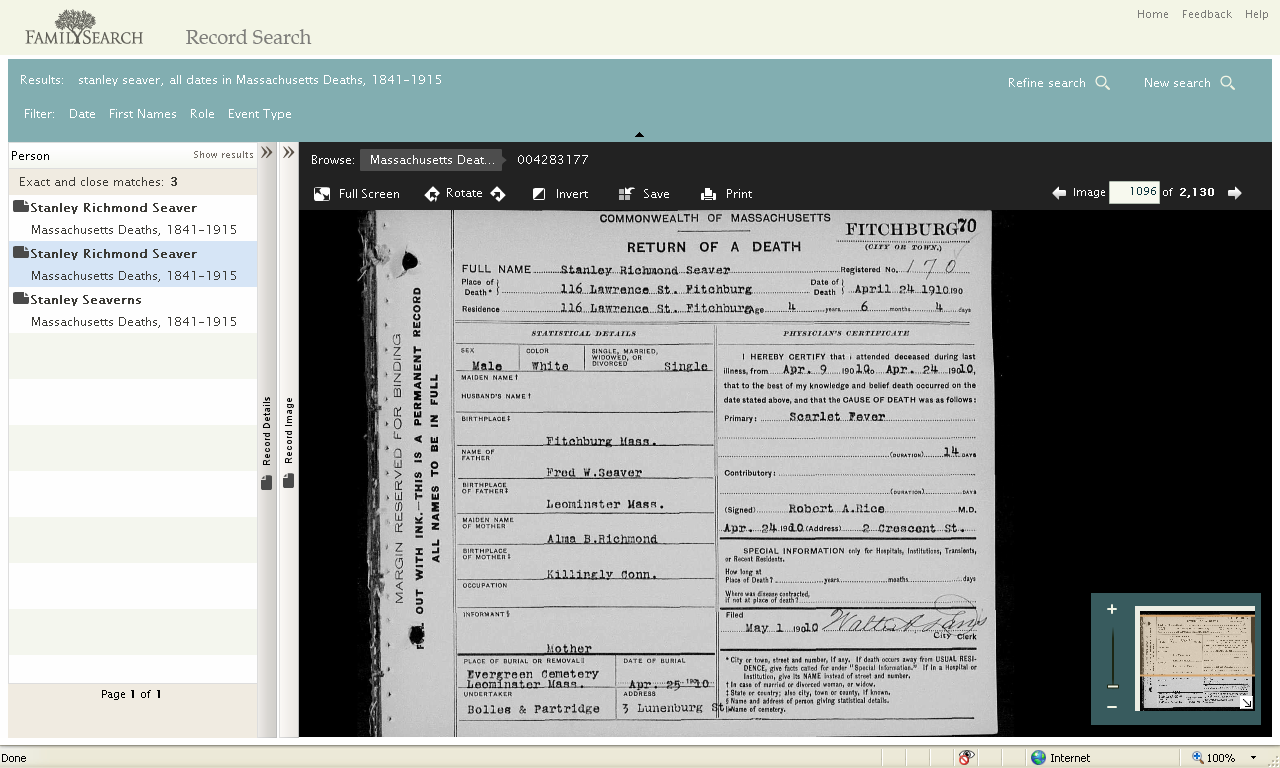Click the New search magnifier icon
Screen dimensions: 1280x768
1228,83
